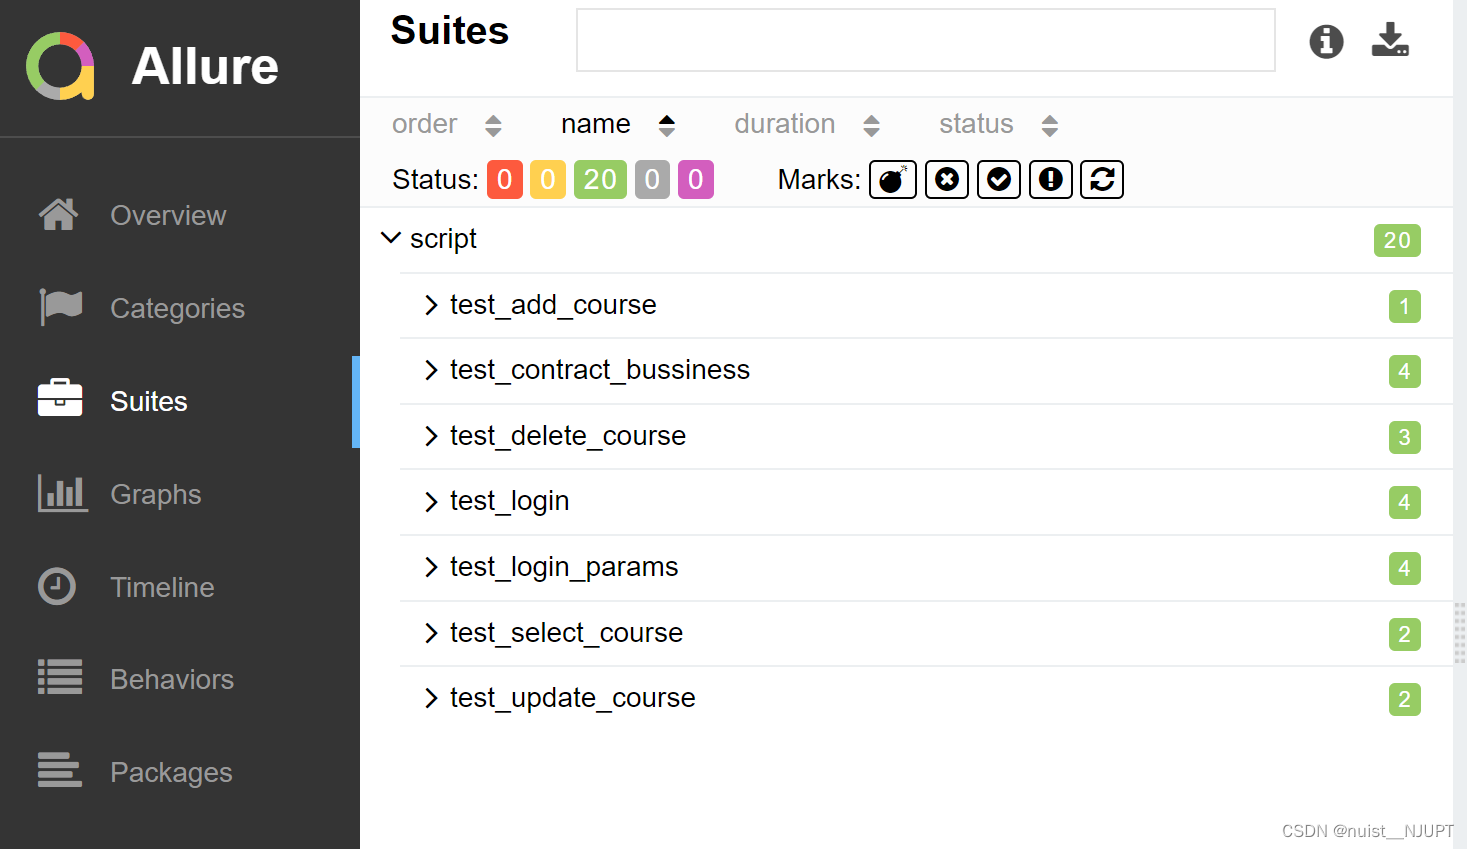Toggle the green passed status filter showing 20

click(x=600, y=180)
